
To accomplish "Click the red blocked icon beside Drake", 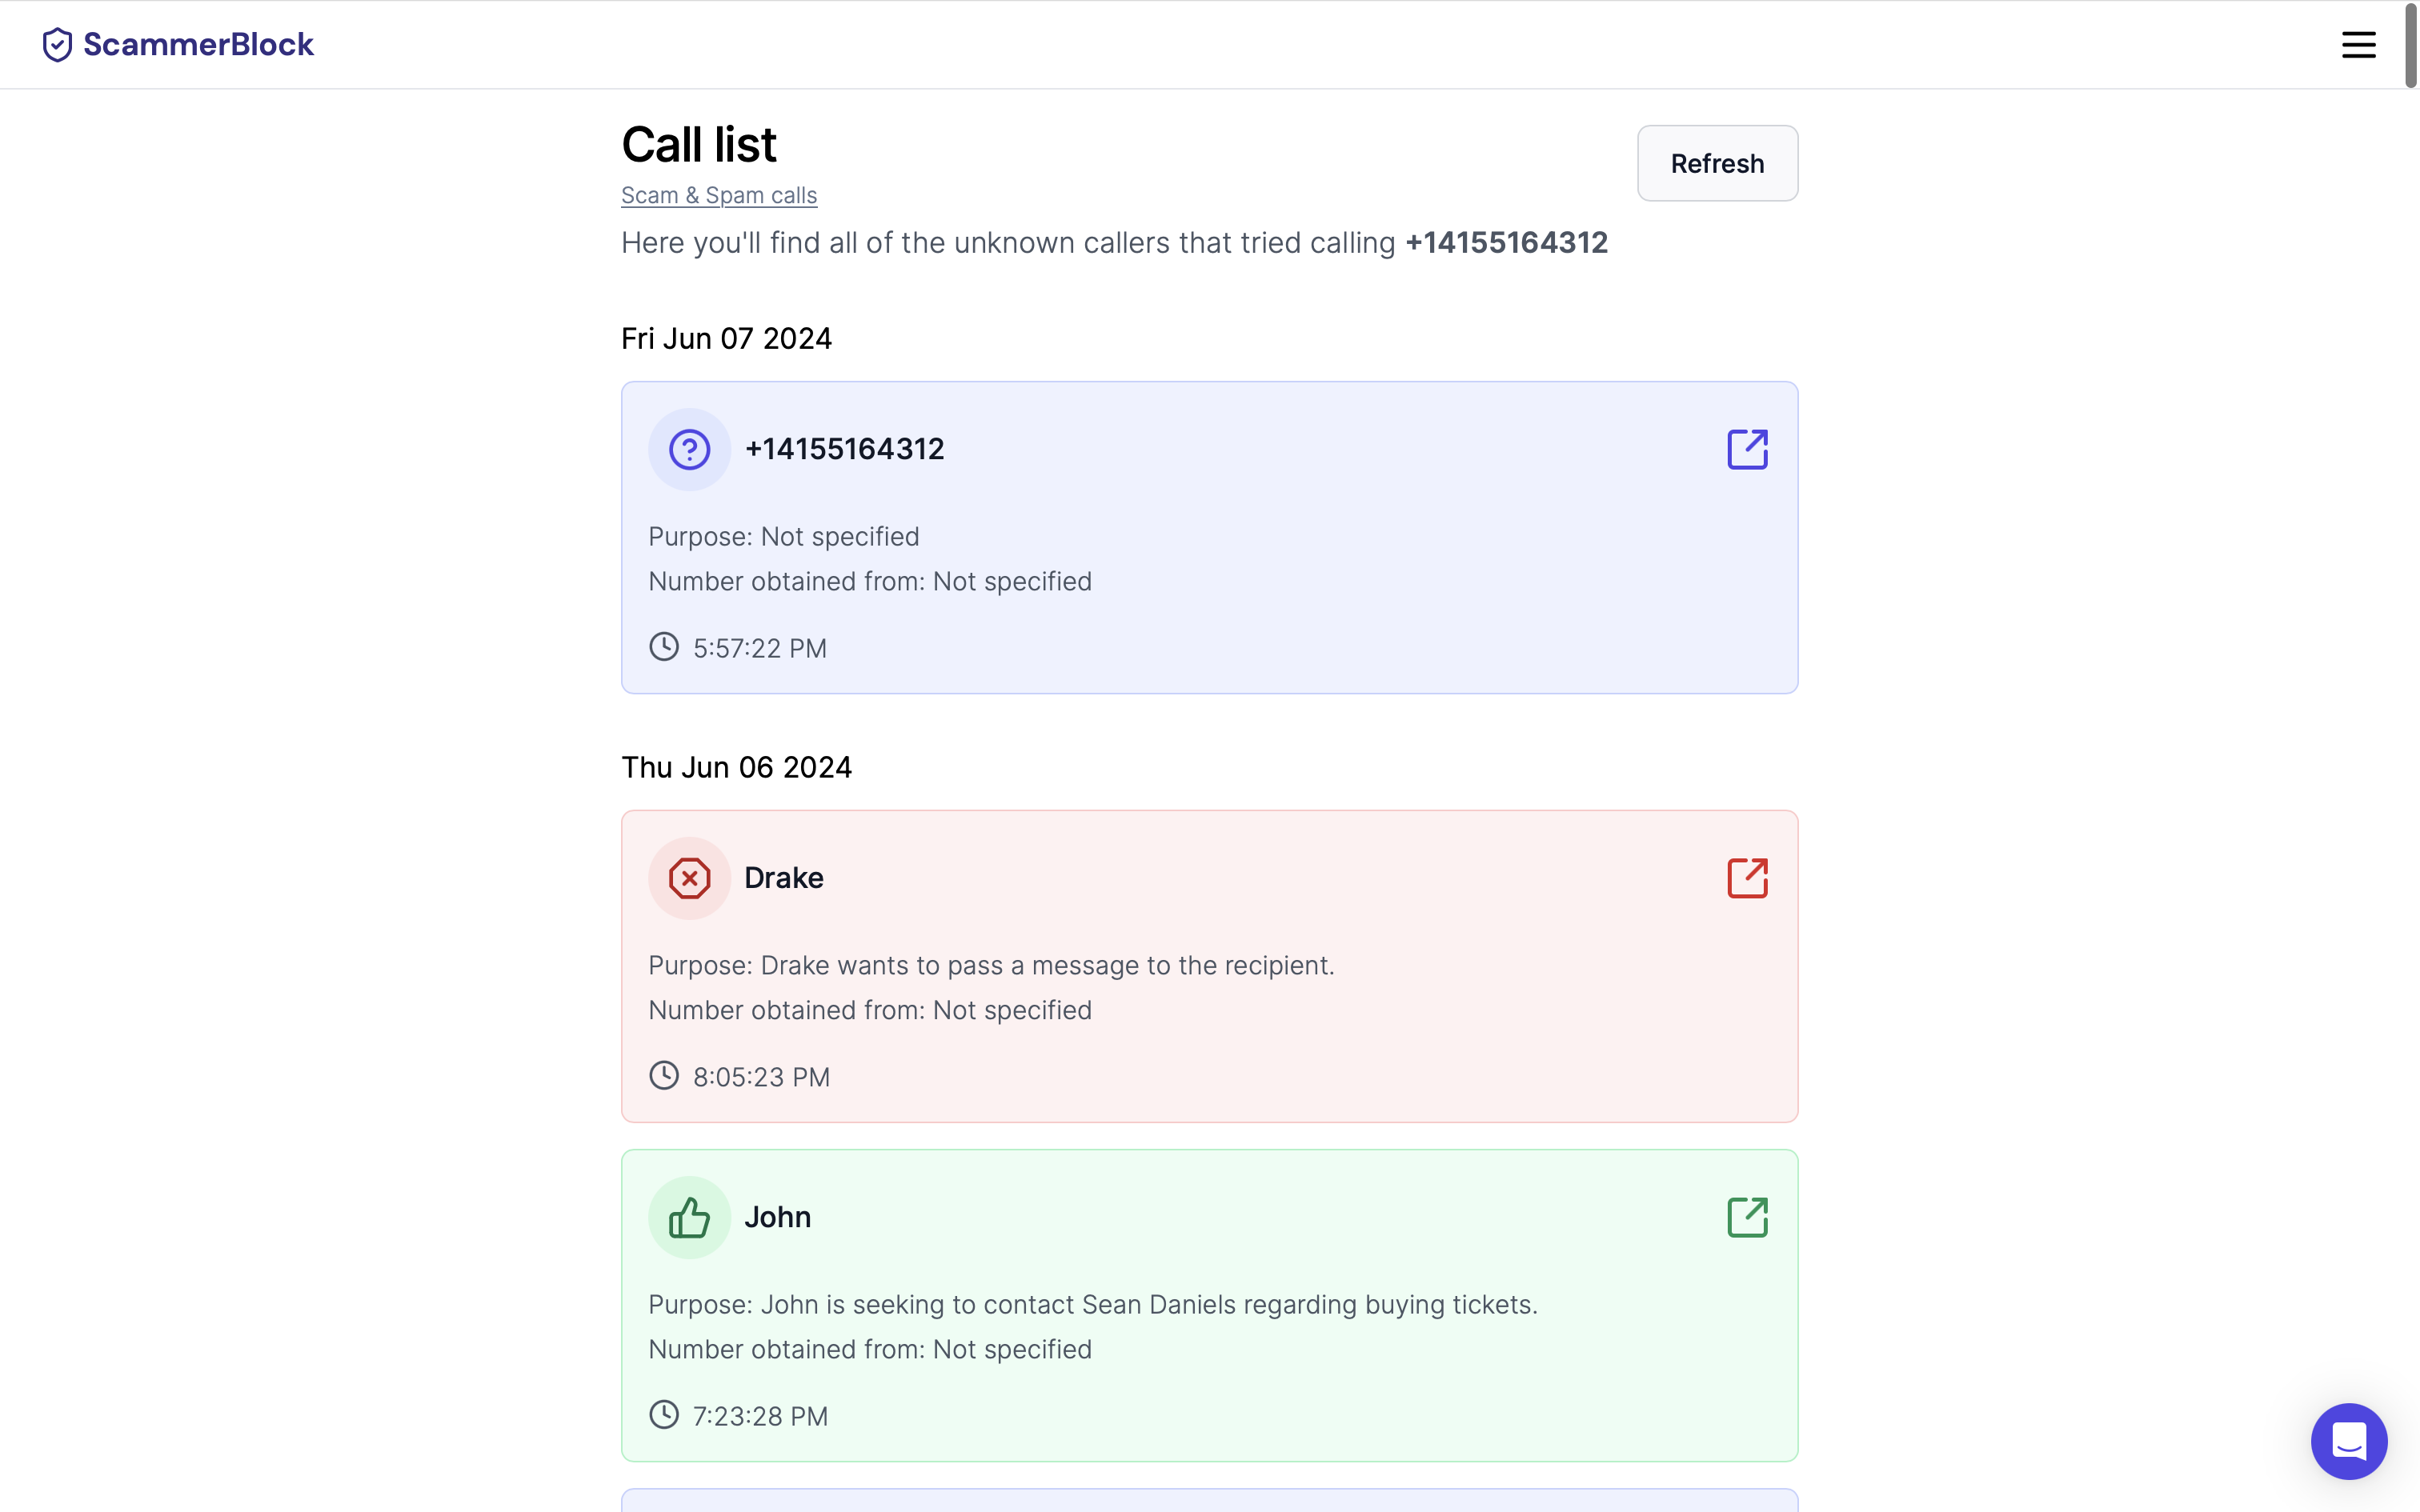I will click(x=689, y=878).
